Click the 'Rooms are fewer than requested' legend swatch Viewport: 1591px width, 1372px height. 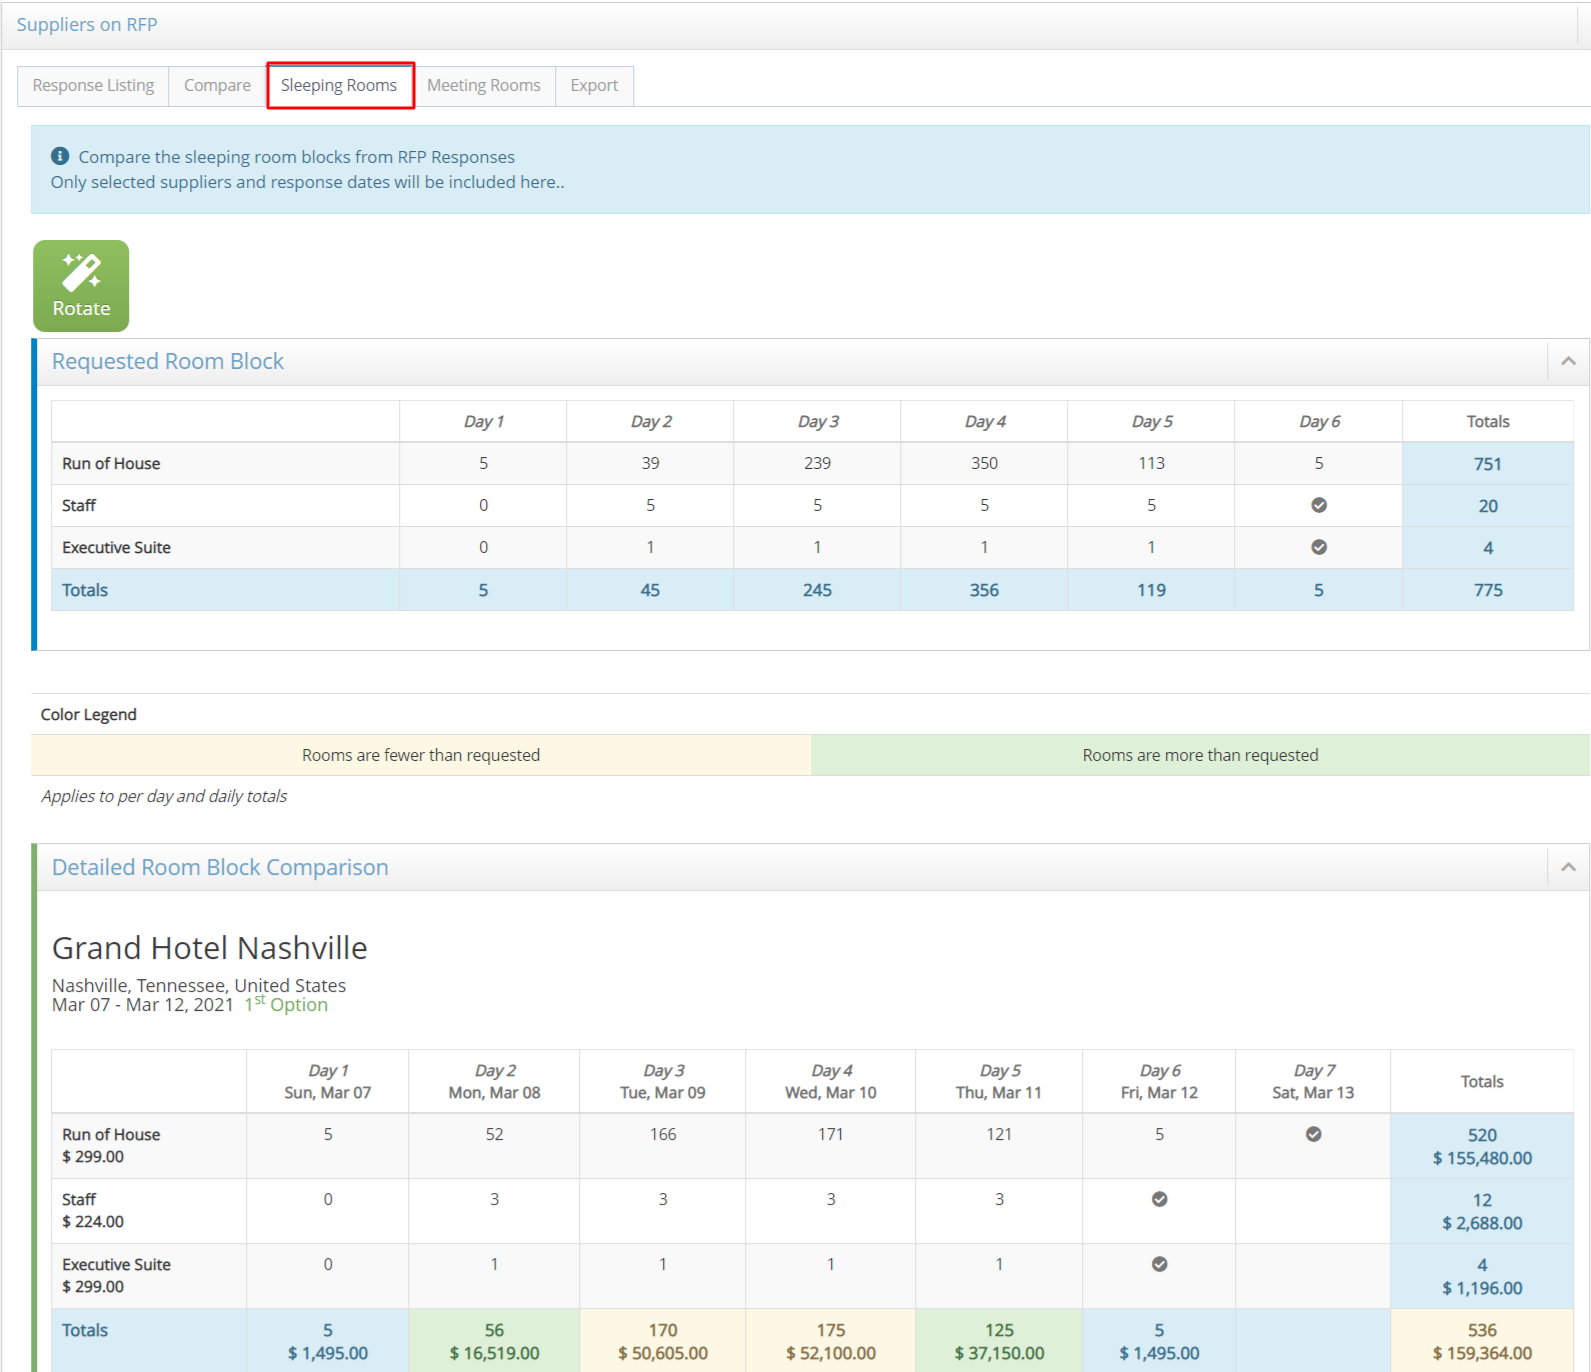coord(421,755)
